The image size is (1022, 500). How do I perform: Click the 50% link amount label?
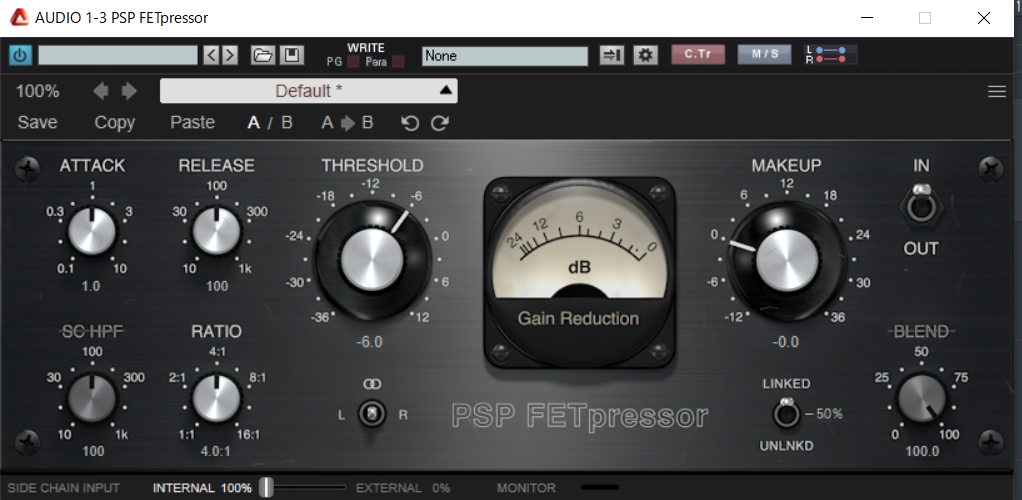830,413
